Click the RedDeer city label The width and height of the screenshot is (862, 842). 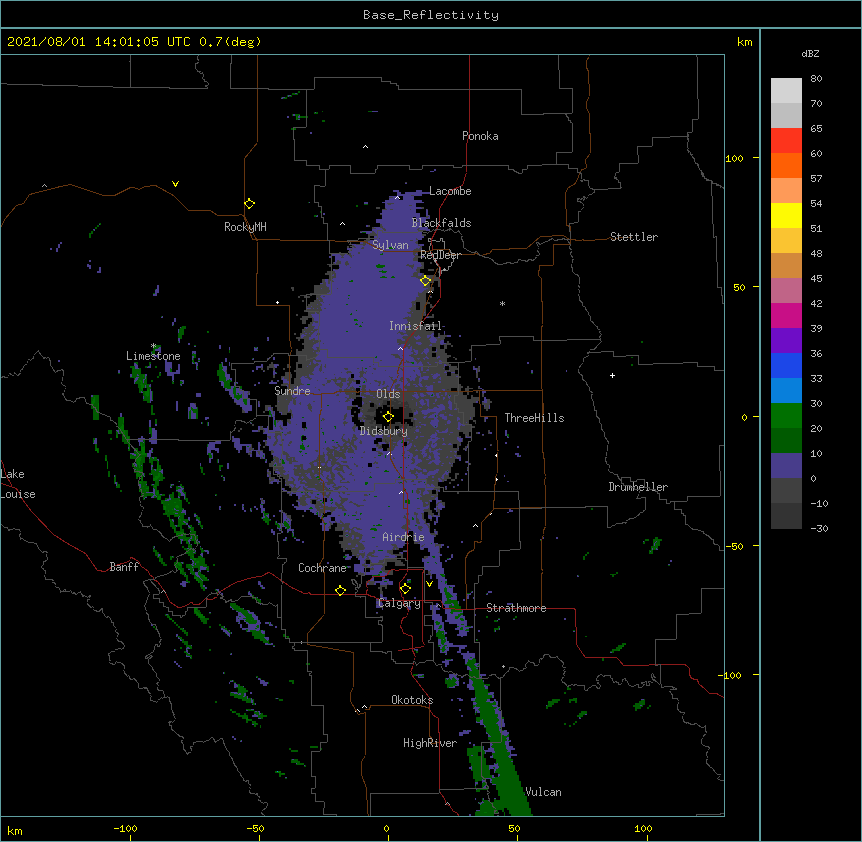click(440, 255)
